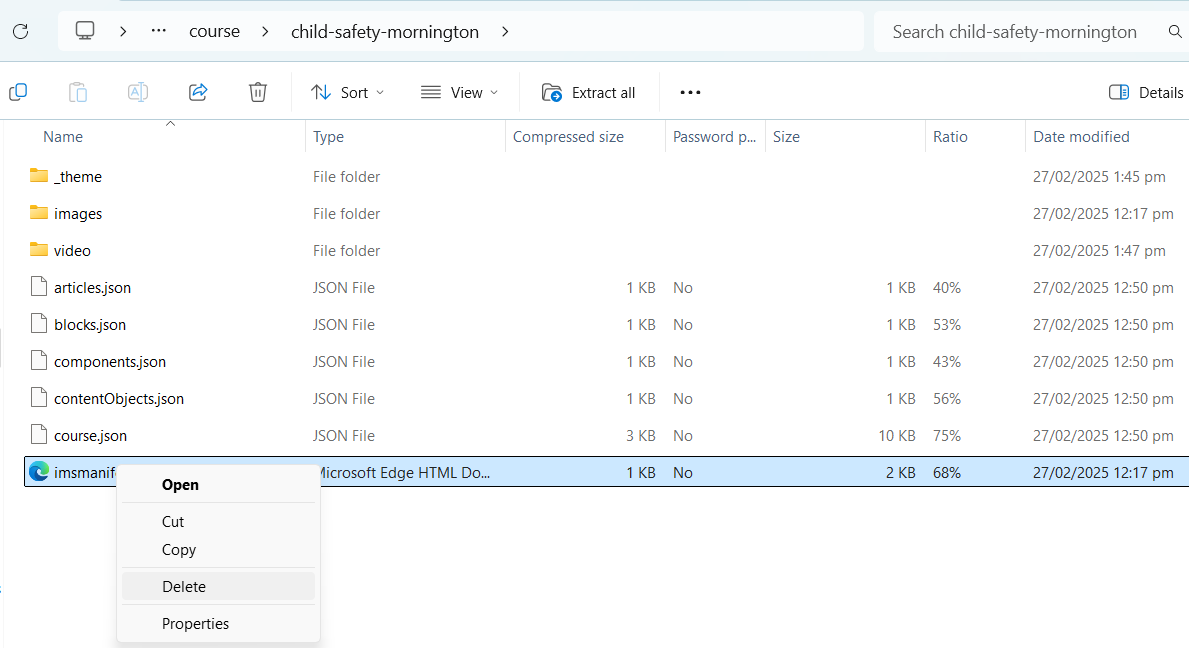Viewport: 1189px width, 648px height.
Task: Click the File folder type of images
Action: click(x=347, y=214)
